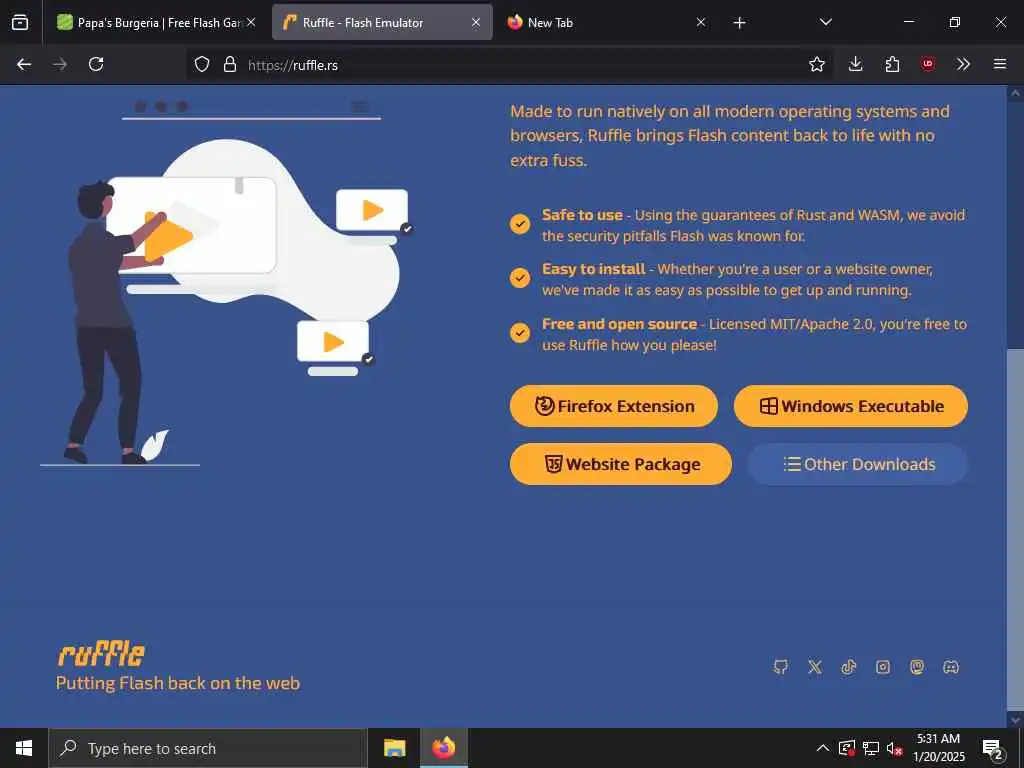Open Ruffle's Mastodon icon
This screenshot has height=768, width=1024.
tap(917, 667)
